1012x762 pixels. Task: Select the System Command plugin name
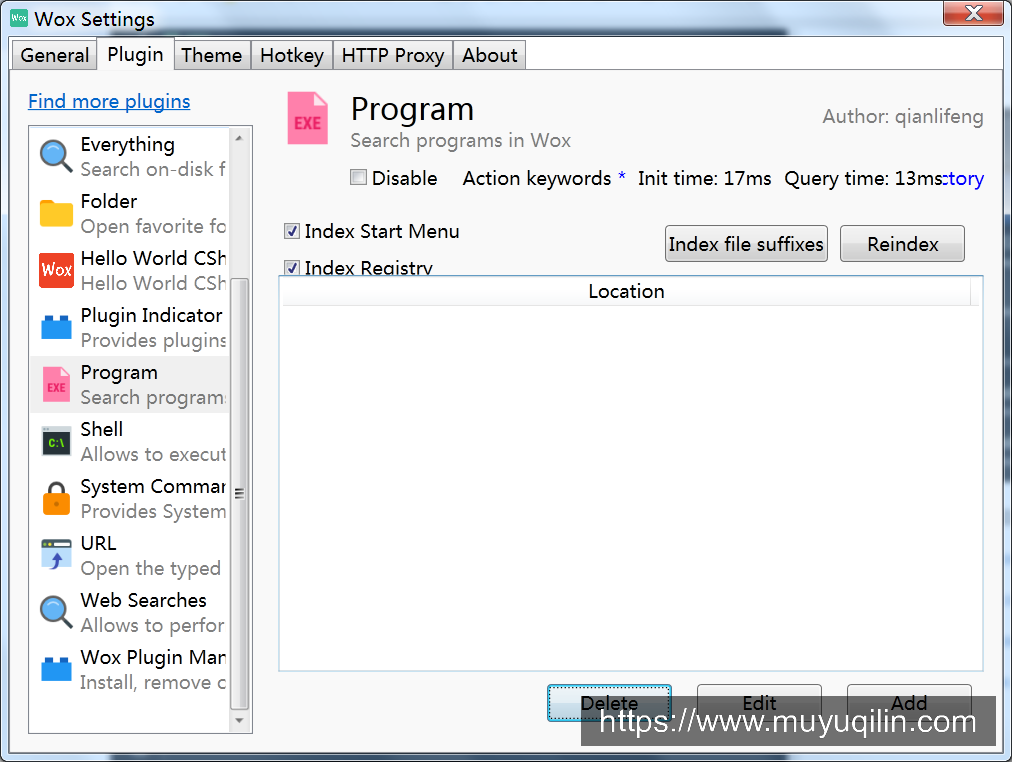pos(154,486)
